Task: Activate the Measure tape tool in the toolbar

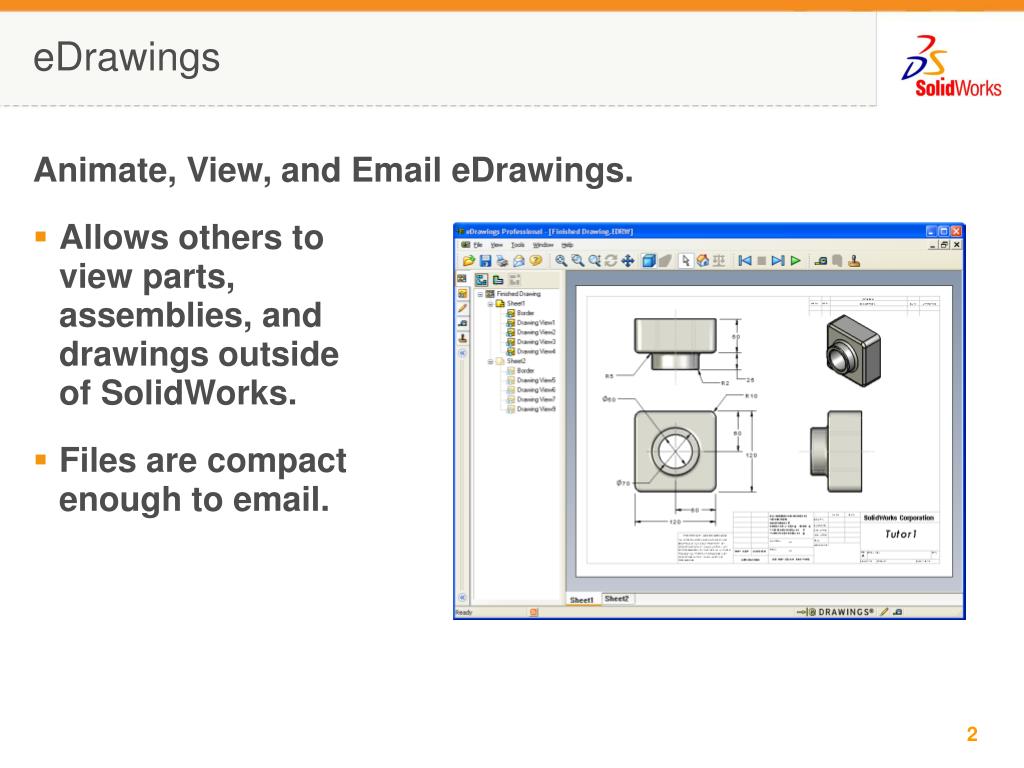Action: click(820, 261)
